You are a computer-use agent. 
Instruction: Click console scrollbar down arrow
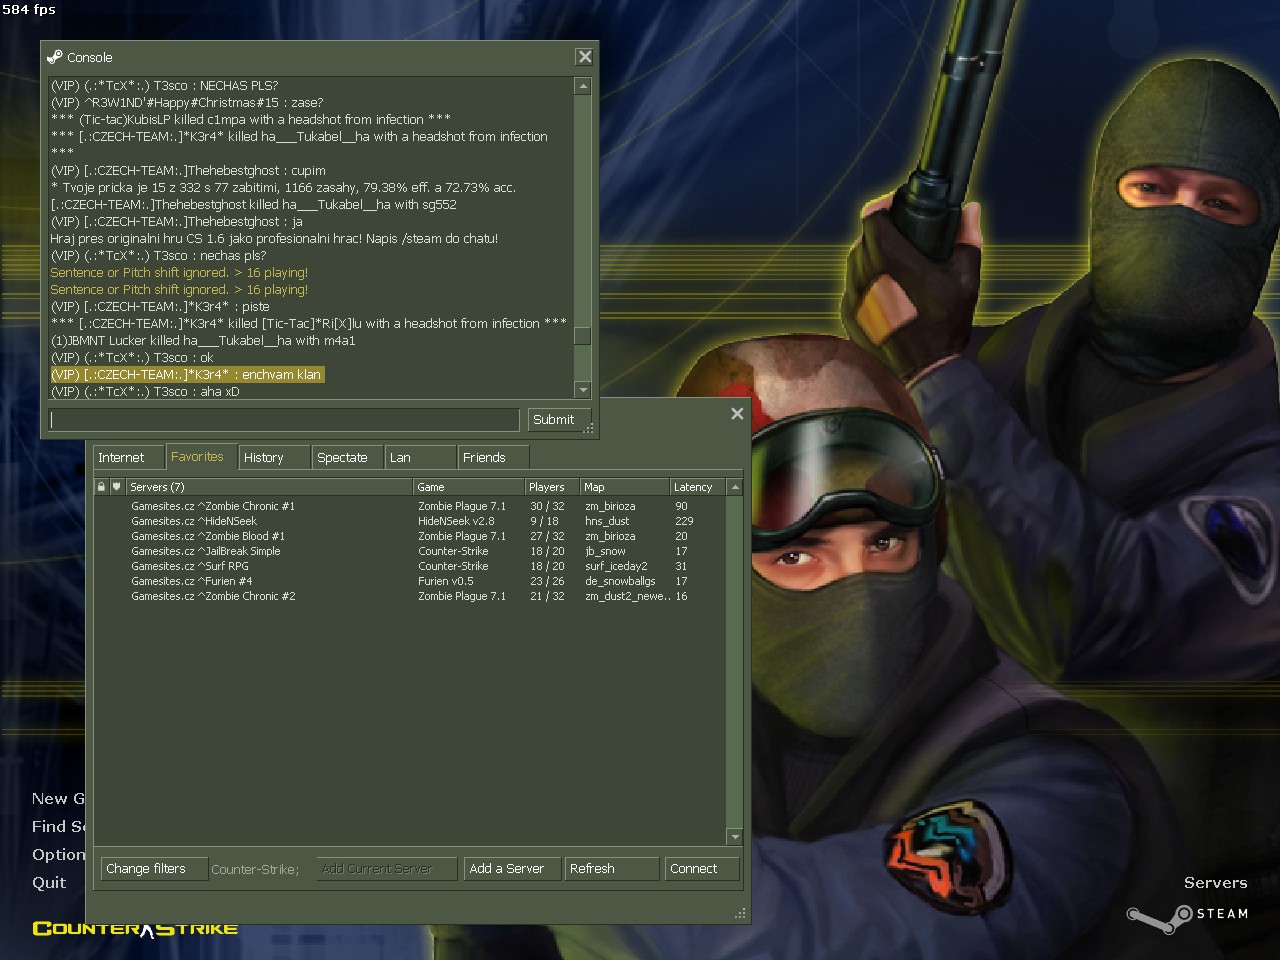[582, 390]
